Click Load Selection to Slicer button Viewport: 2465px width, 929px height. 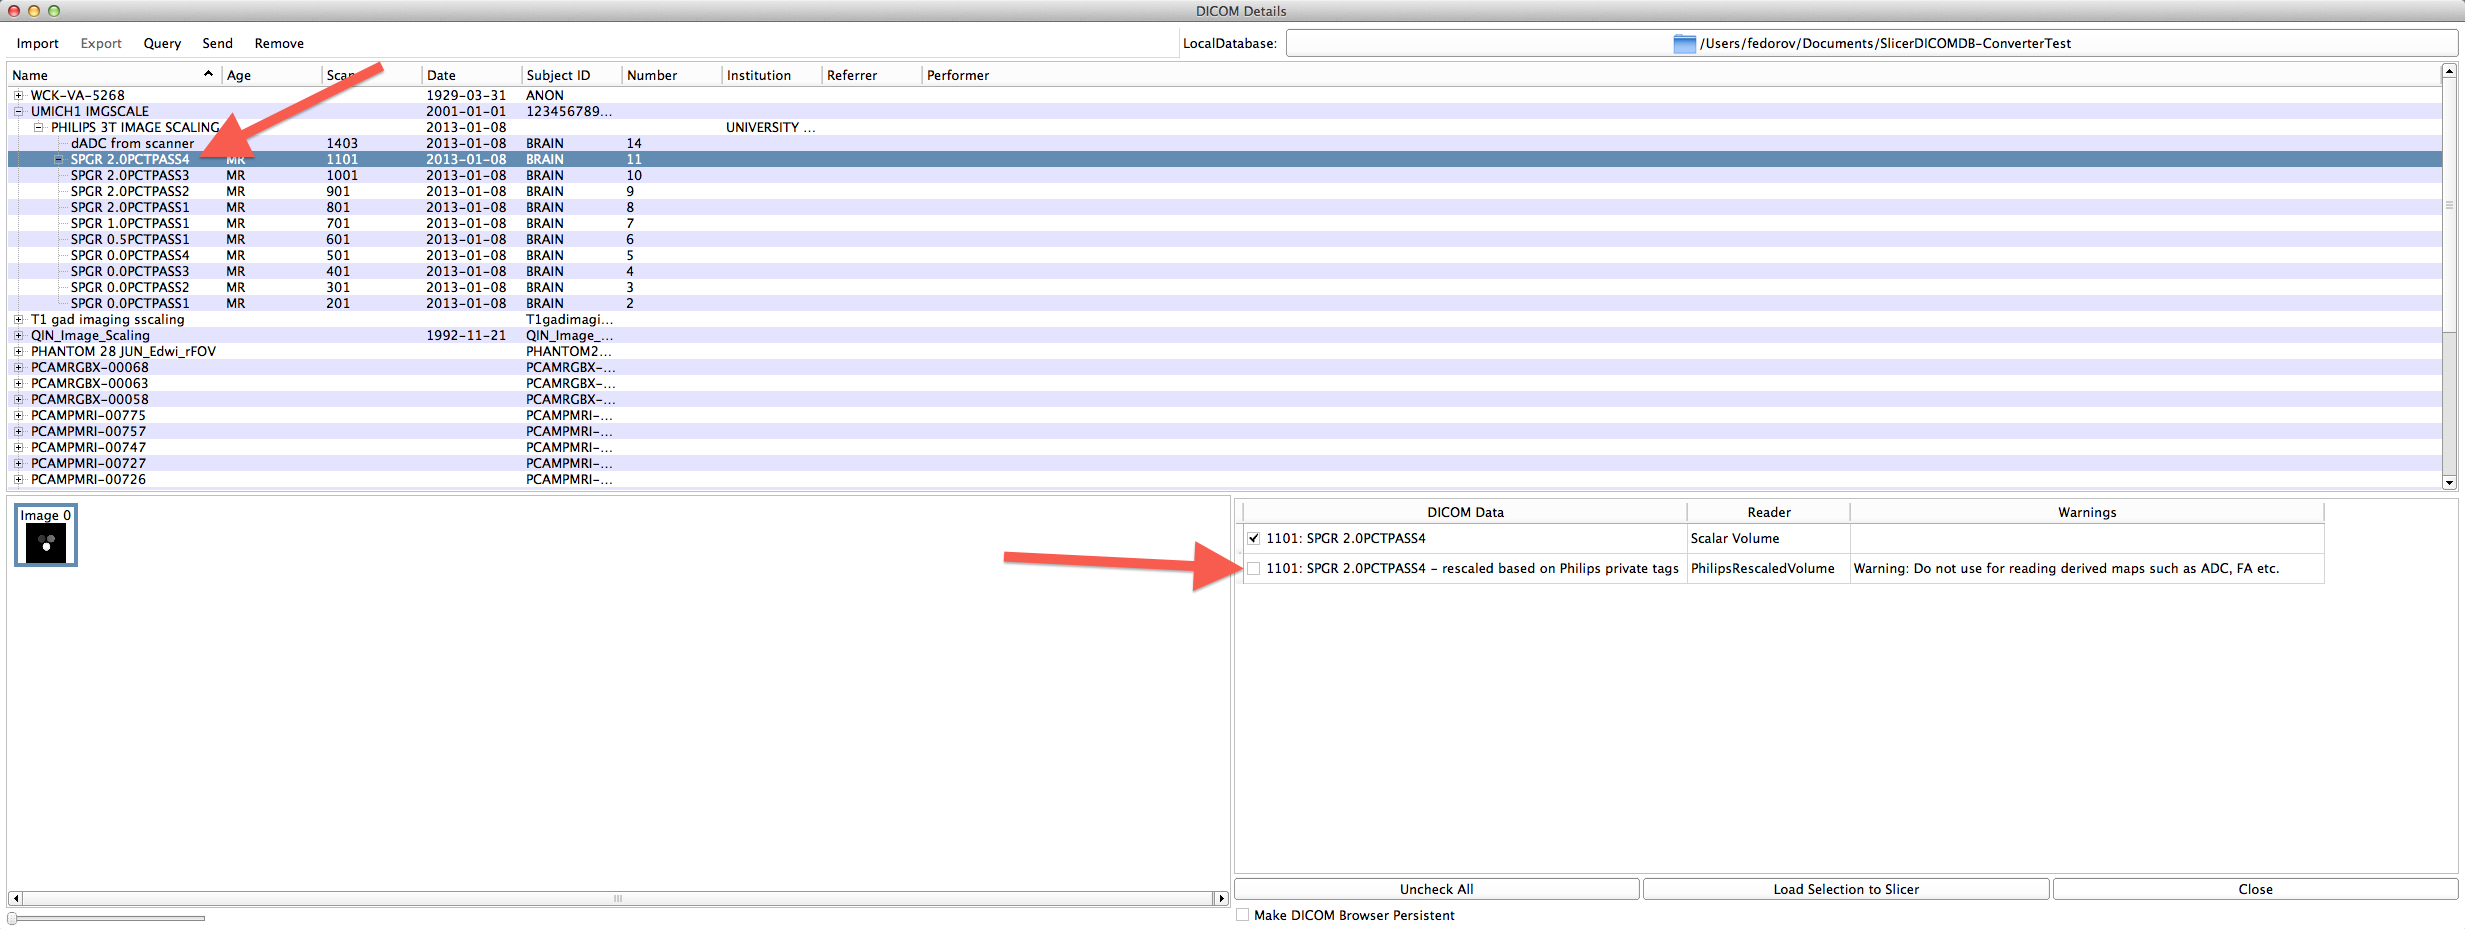(x=1845, y=889)
